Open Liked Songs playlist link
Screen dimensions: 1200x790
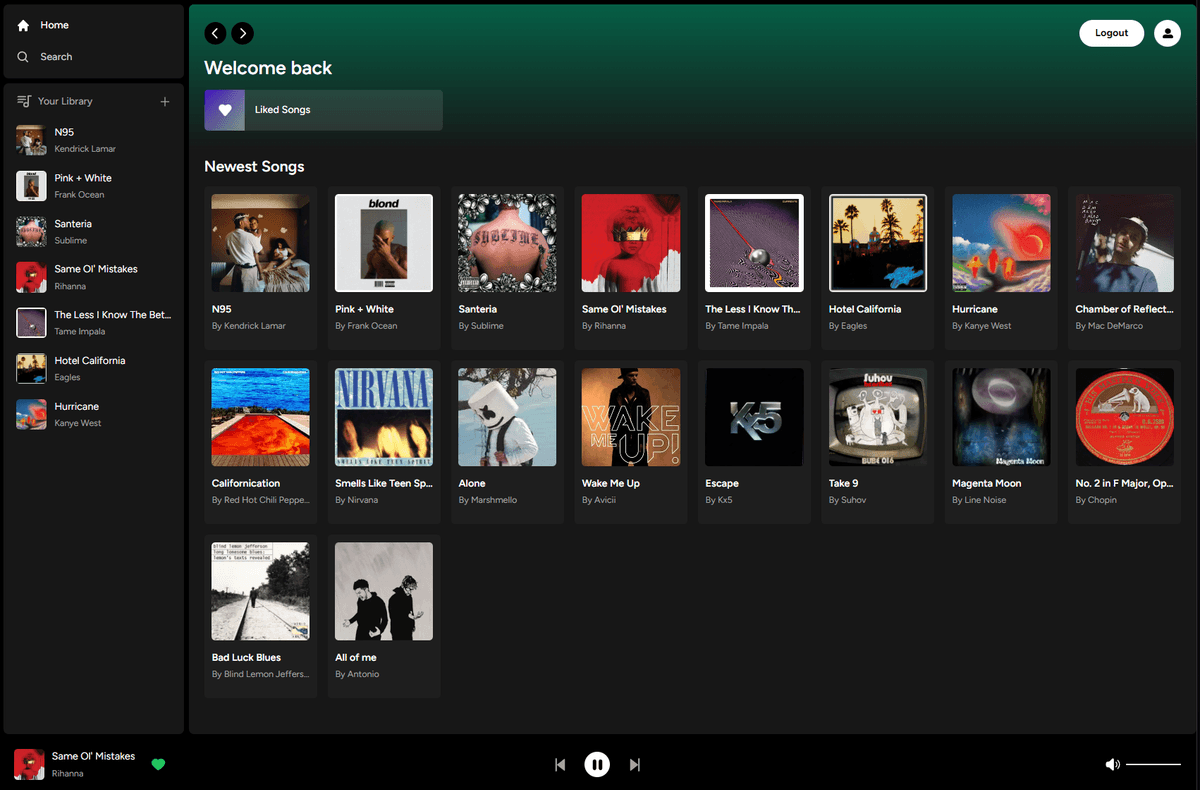283,110
